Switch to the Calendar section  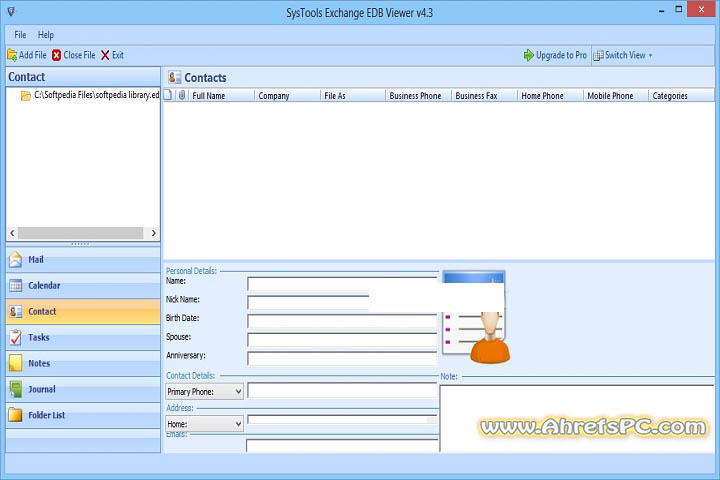[83, 286]
